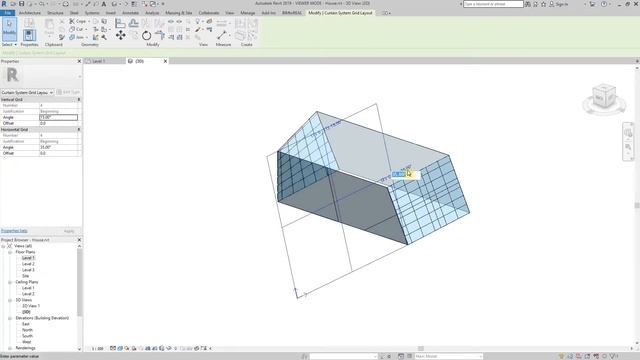Click the Revit application logo button
This screenshot has width=640, height=360.
[4, 4]
